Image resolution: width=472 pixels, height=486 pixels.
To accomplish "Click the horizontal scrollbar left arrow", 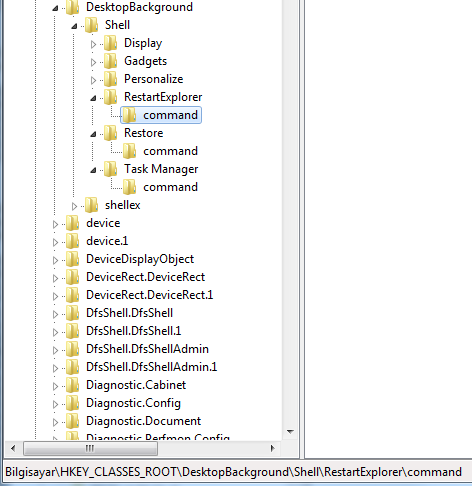I will click(x=13, y=448).
